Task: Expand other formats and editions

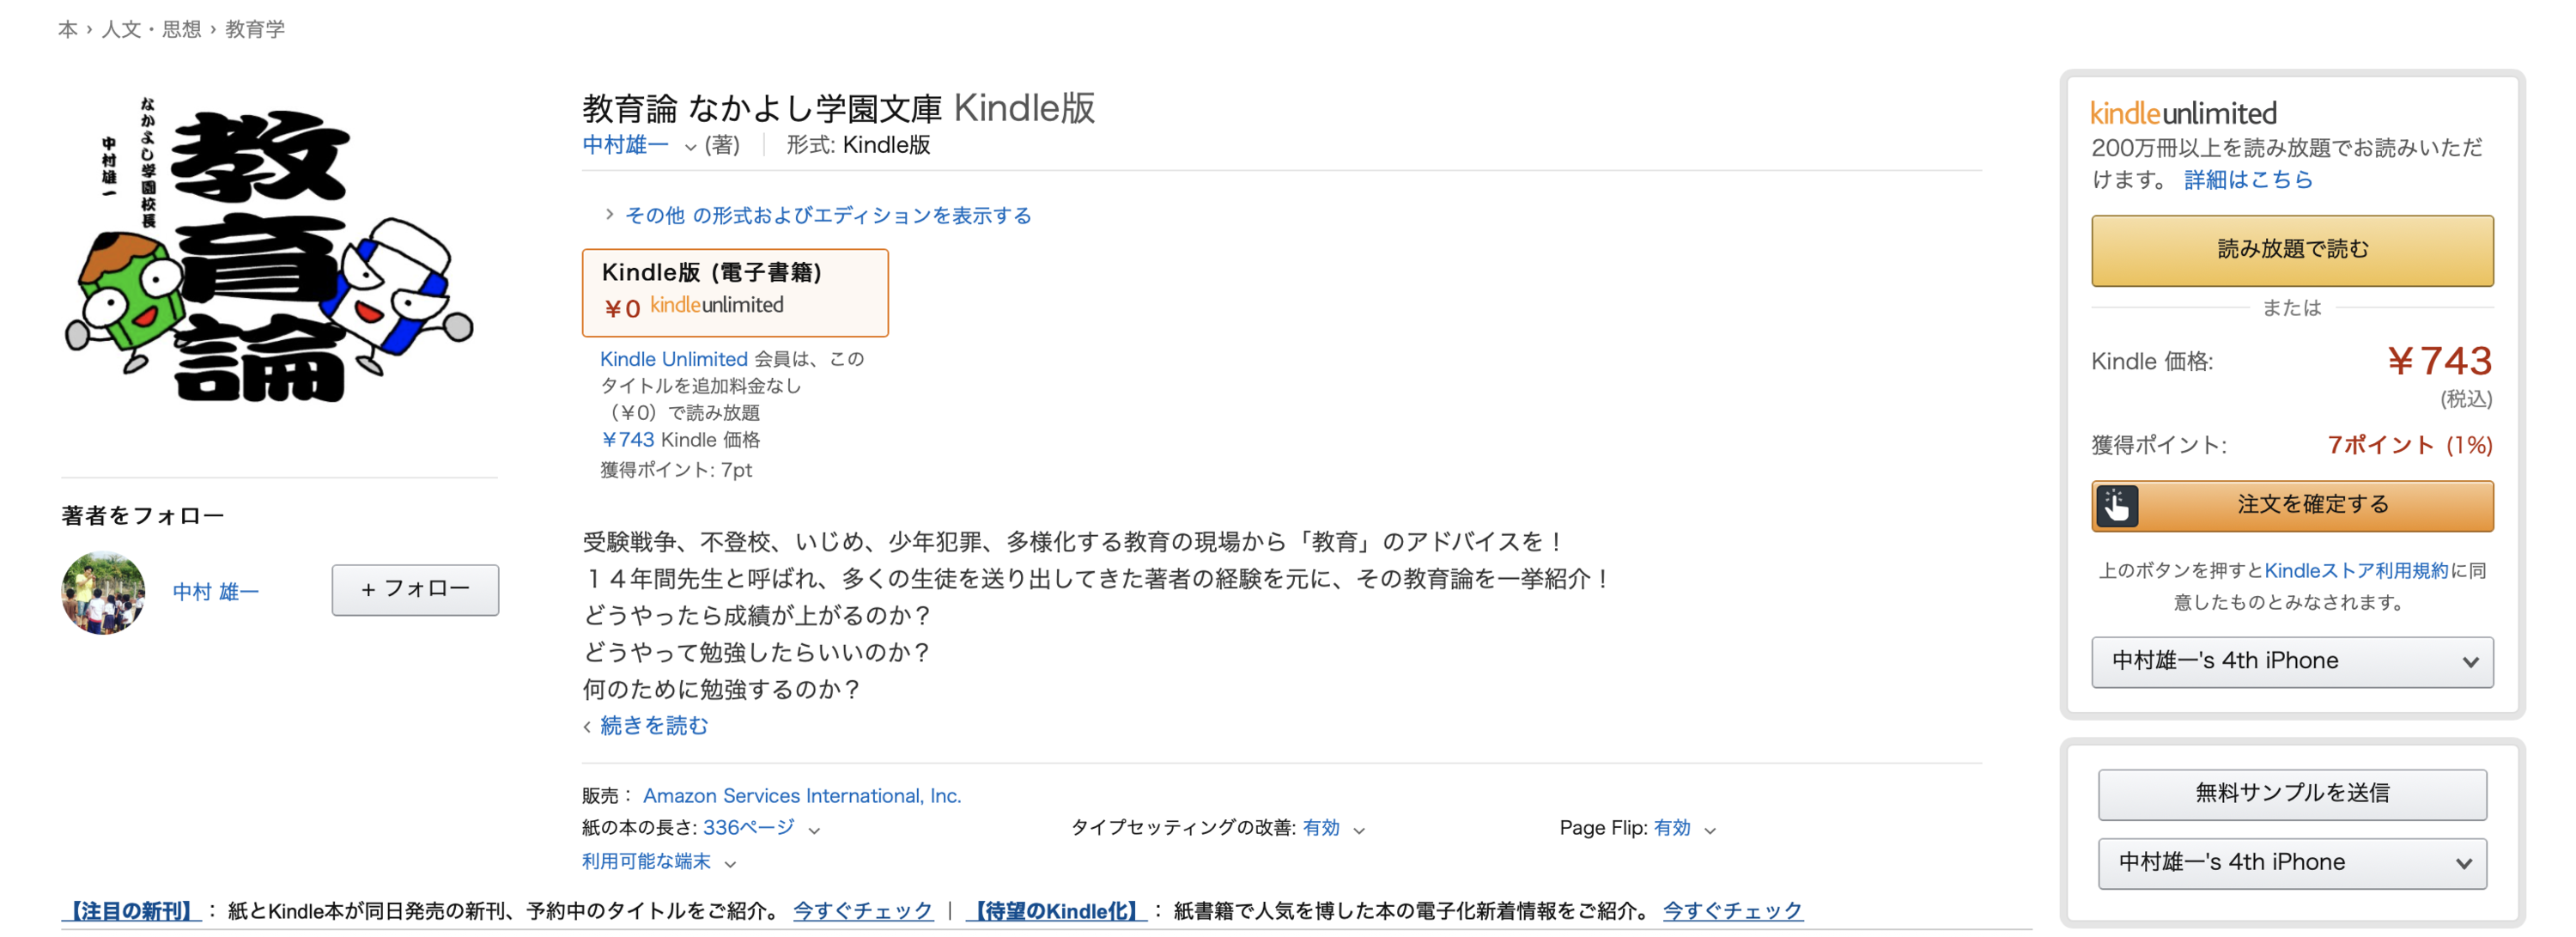Action: (x=827, y=215)
